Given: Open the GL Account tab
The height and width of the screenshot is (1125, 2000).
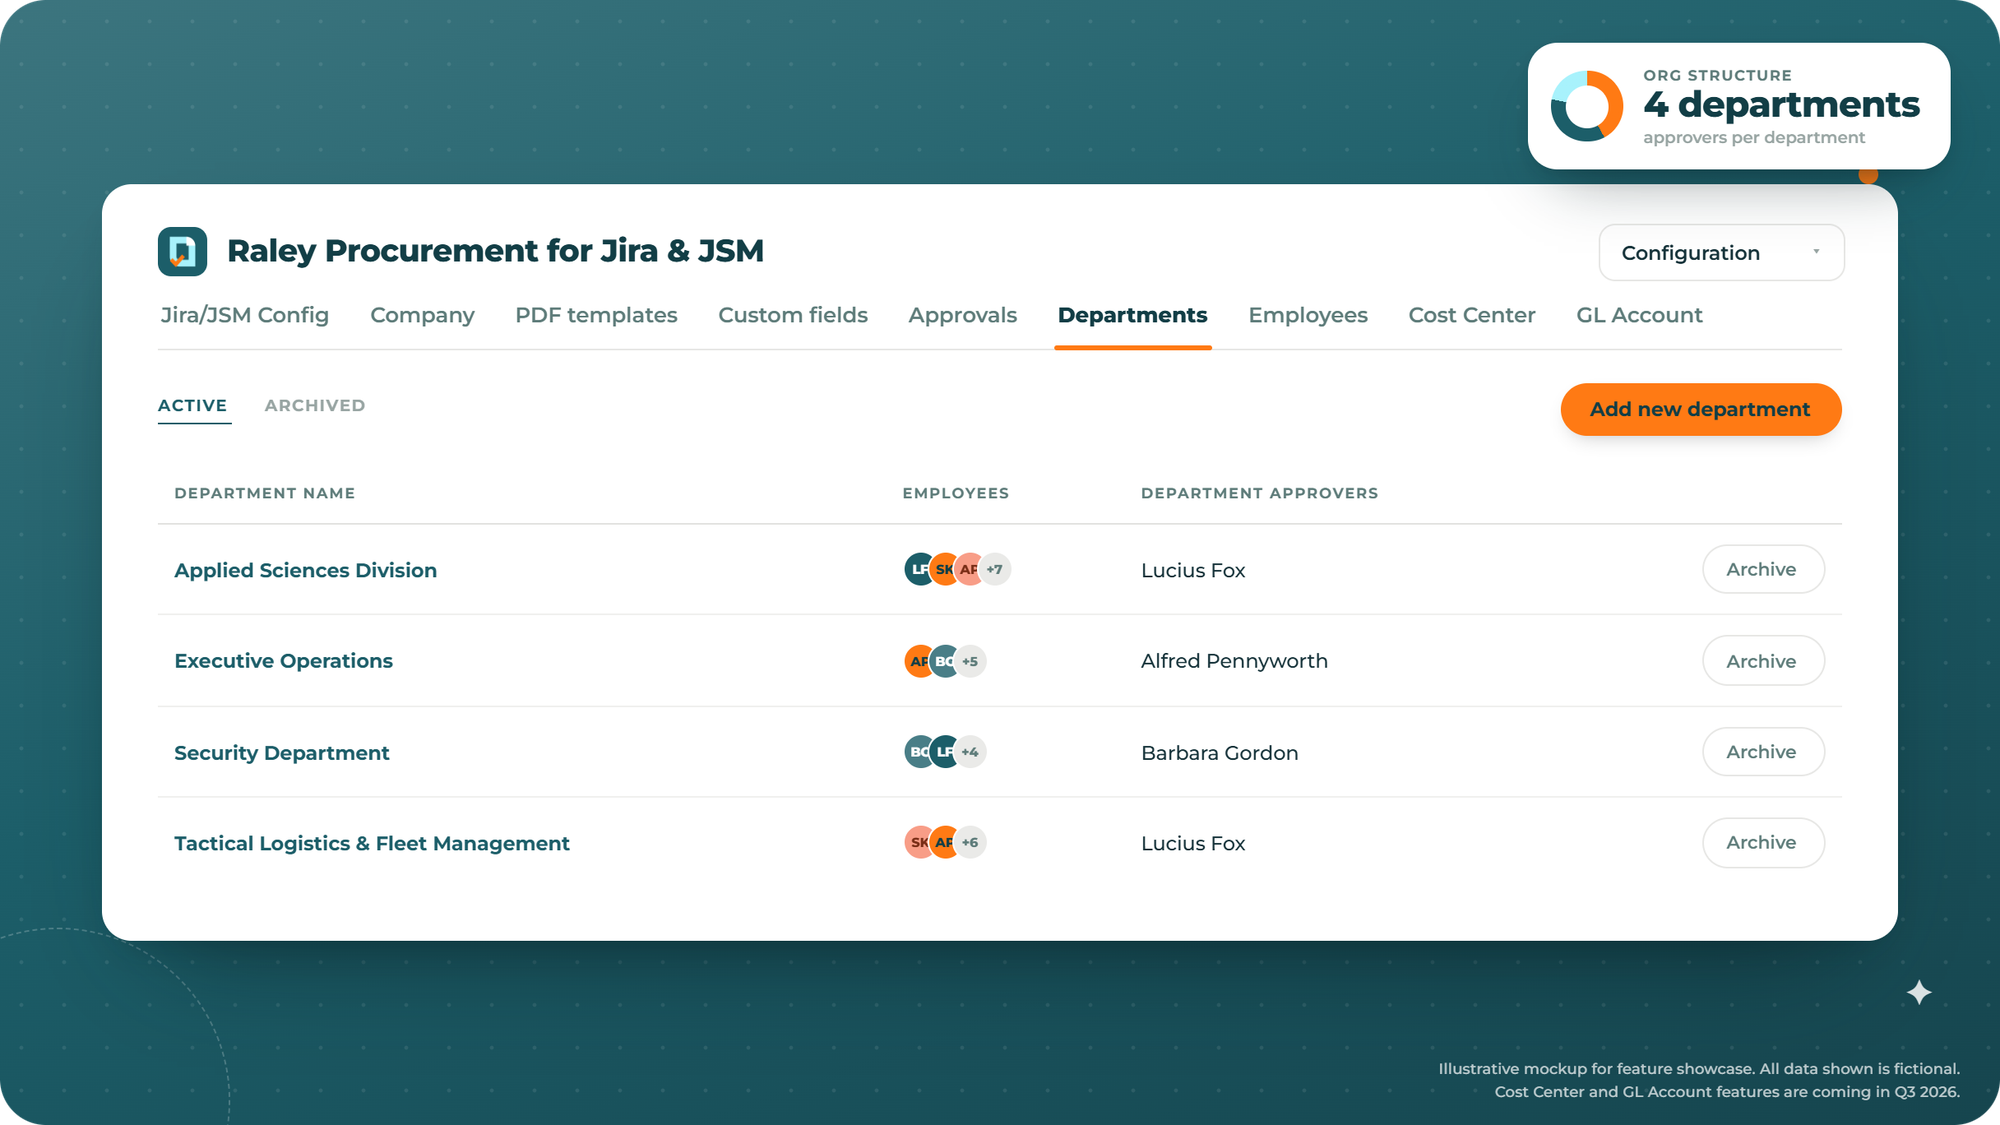Looking at the screenshot, I should [x=1639, y=315].
